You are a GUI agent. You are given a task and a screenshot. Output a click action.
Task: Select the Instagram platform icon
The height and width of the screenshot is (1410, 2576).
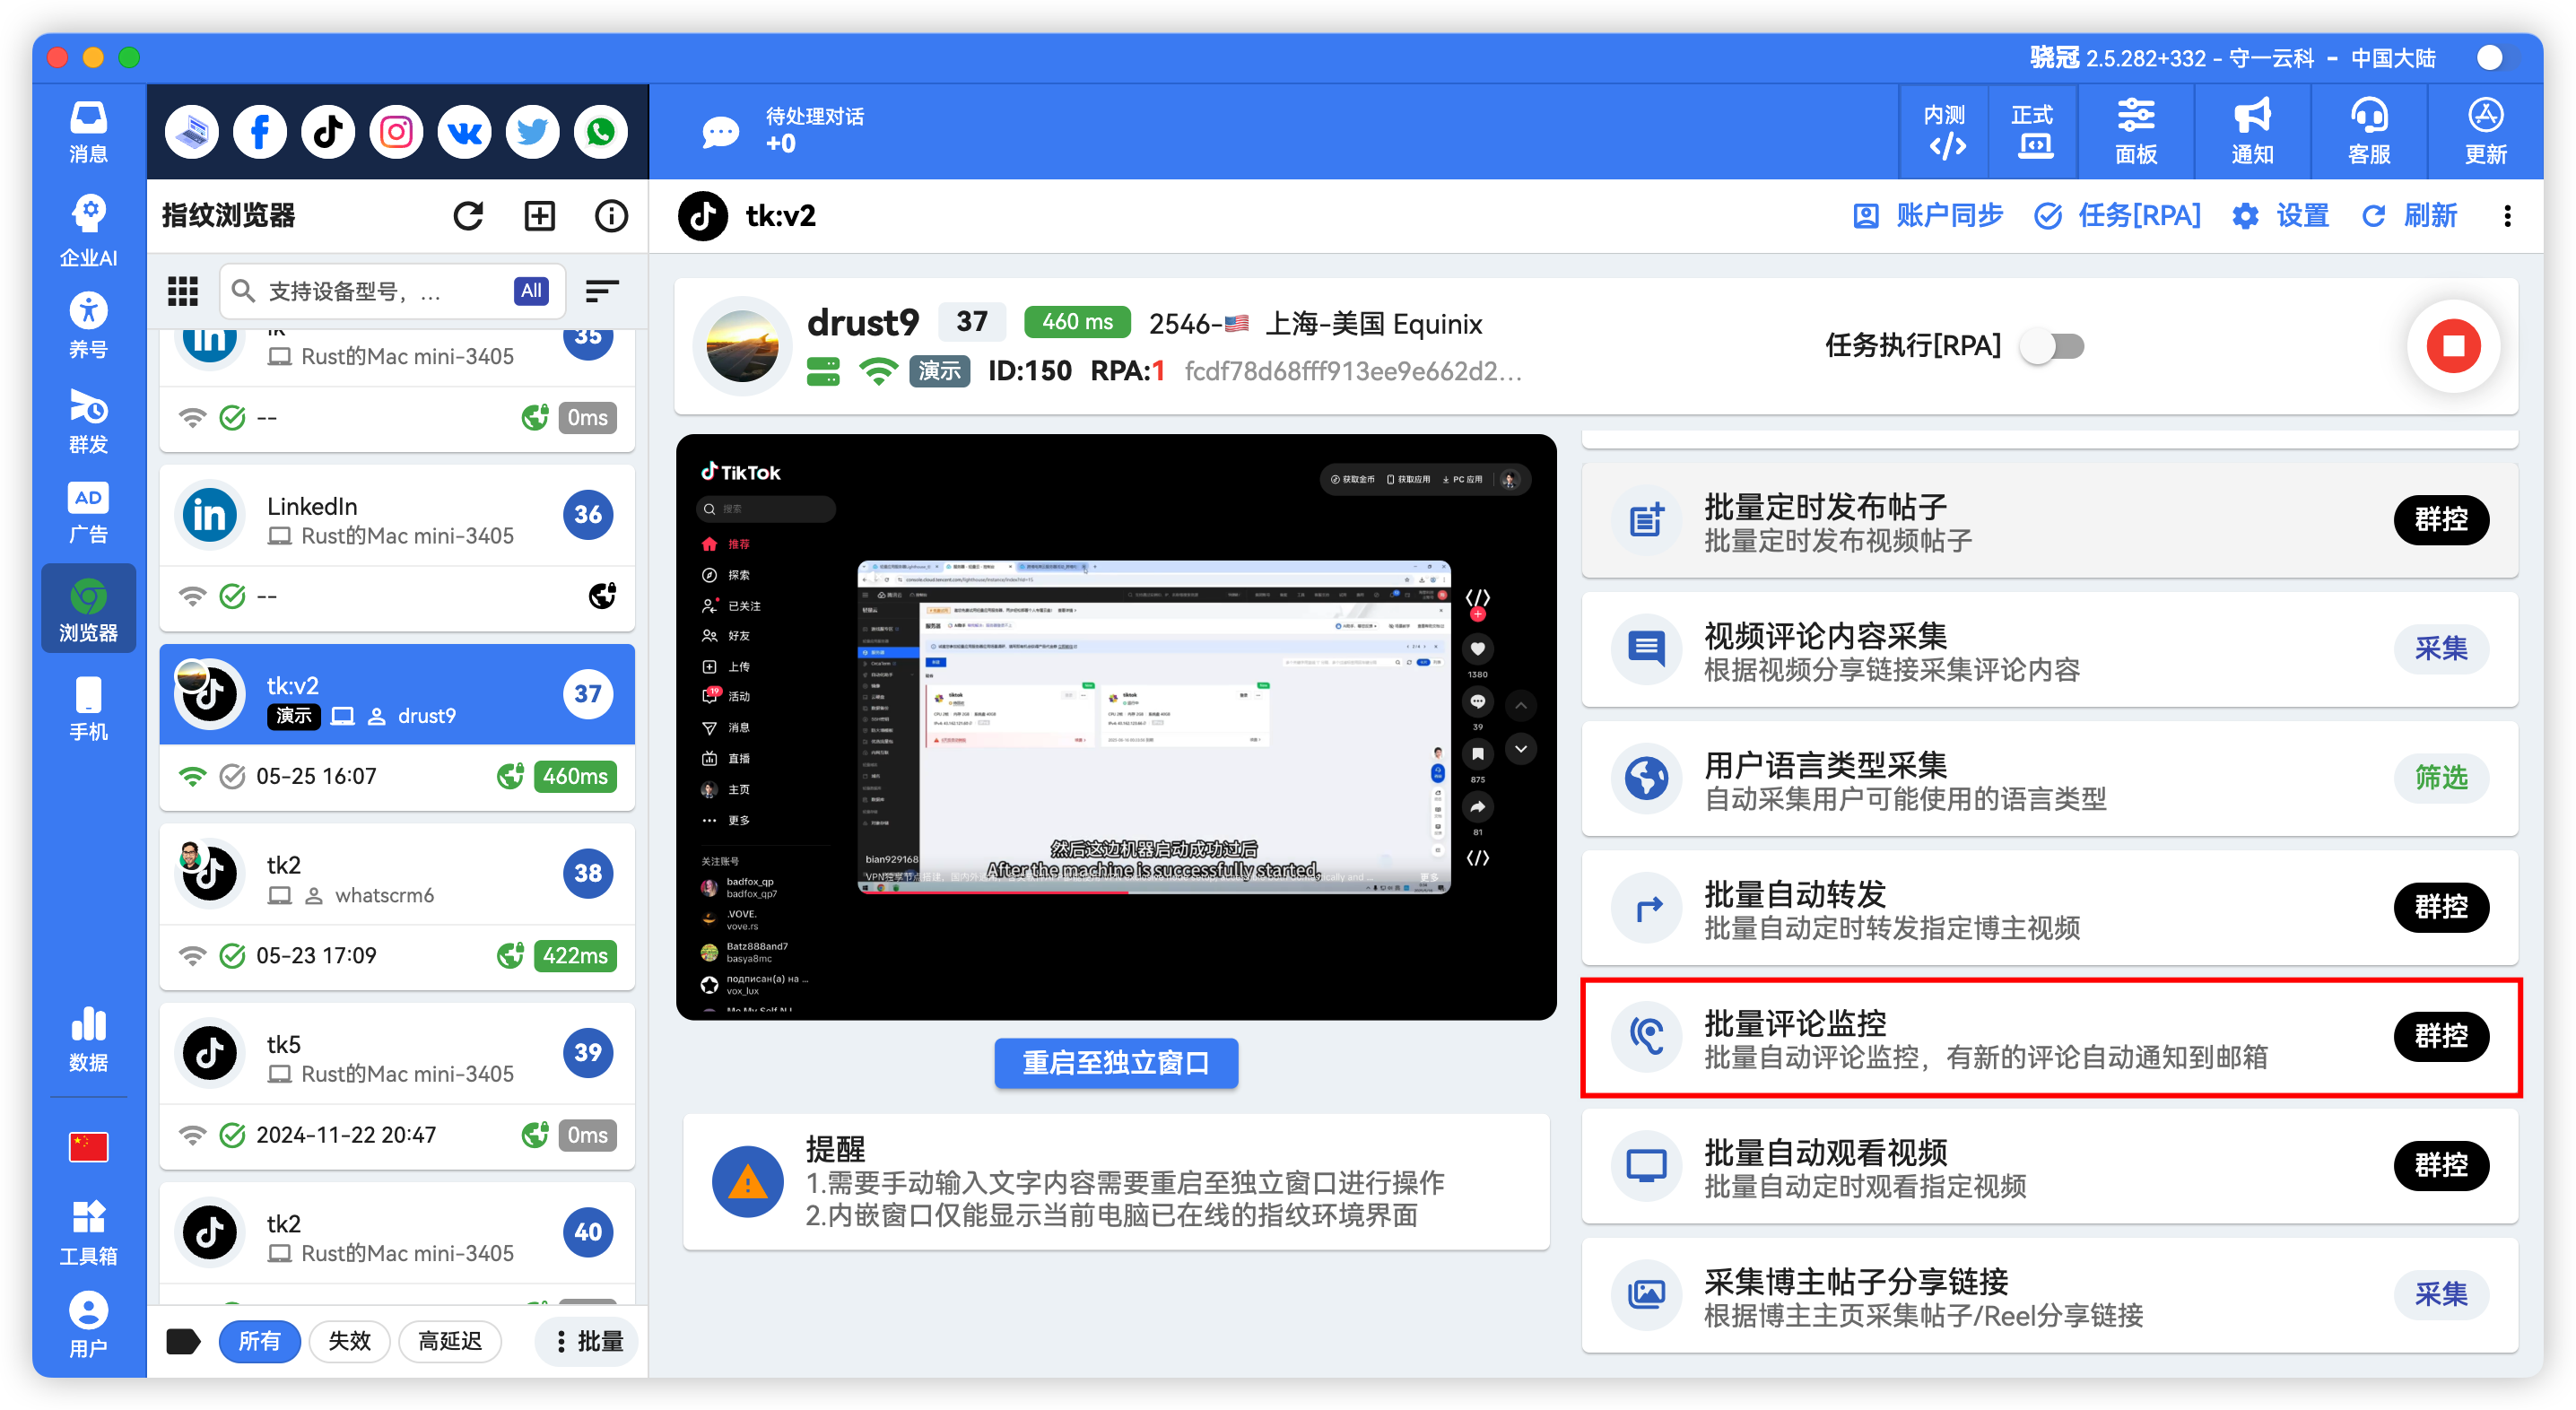point(395,131)
